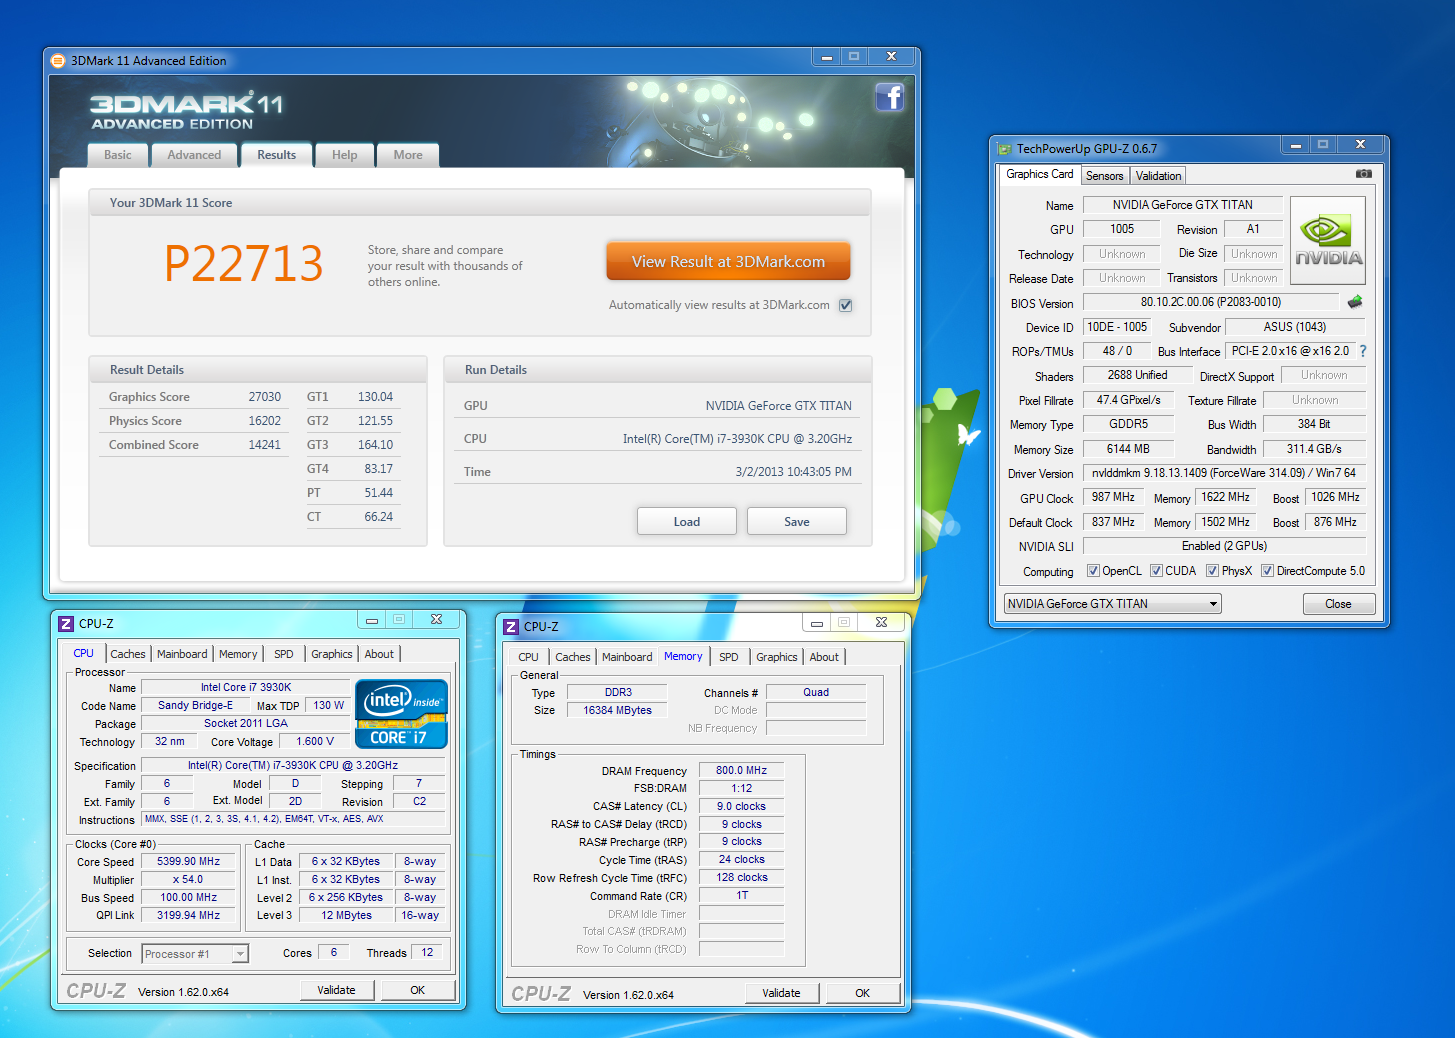Click the BIOS Version field in GPU-Z

pyautogui.click(x=1211, y=302)
